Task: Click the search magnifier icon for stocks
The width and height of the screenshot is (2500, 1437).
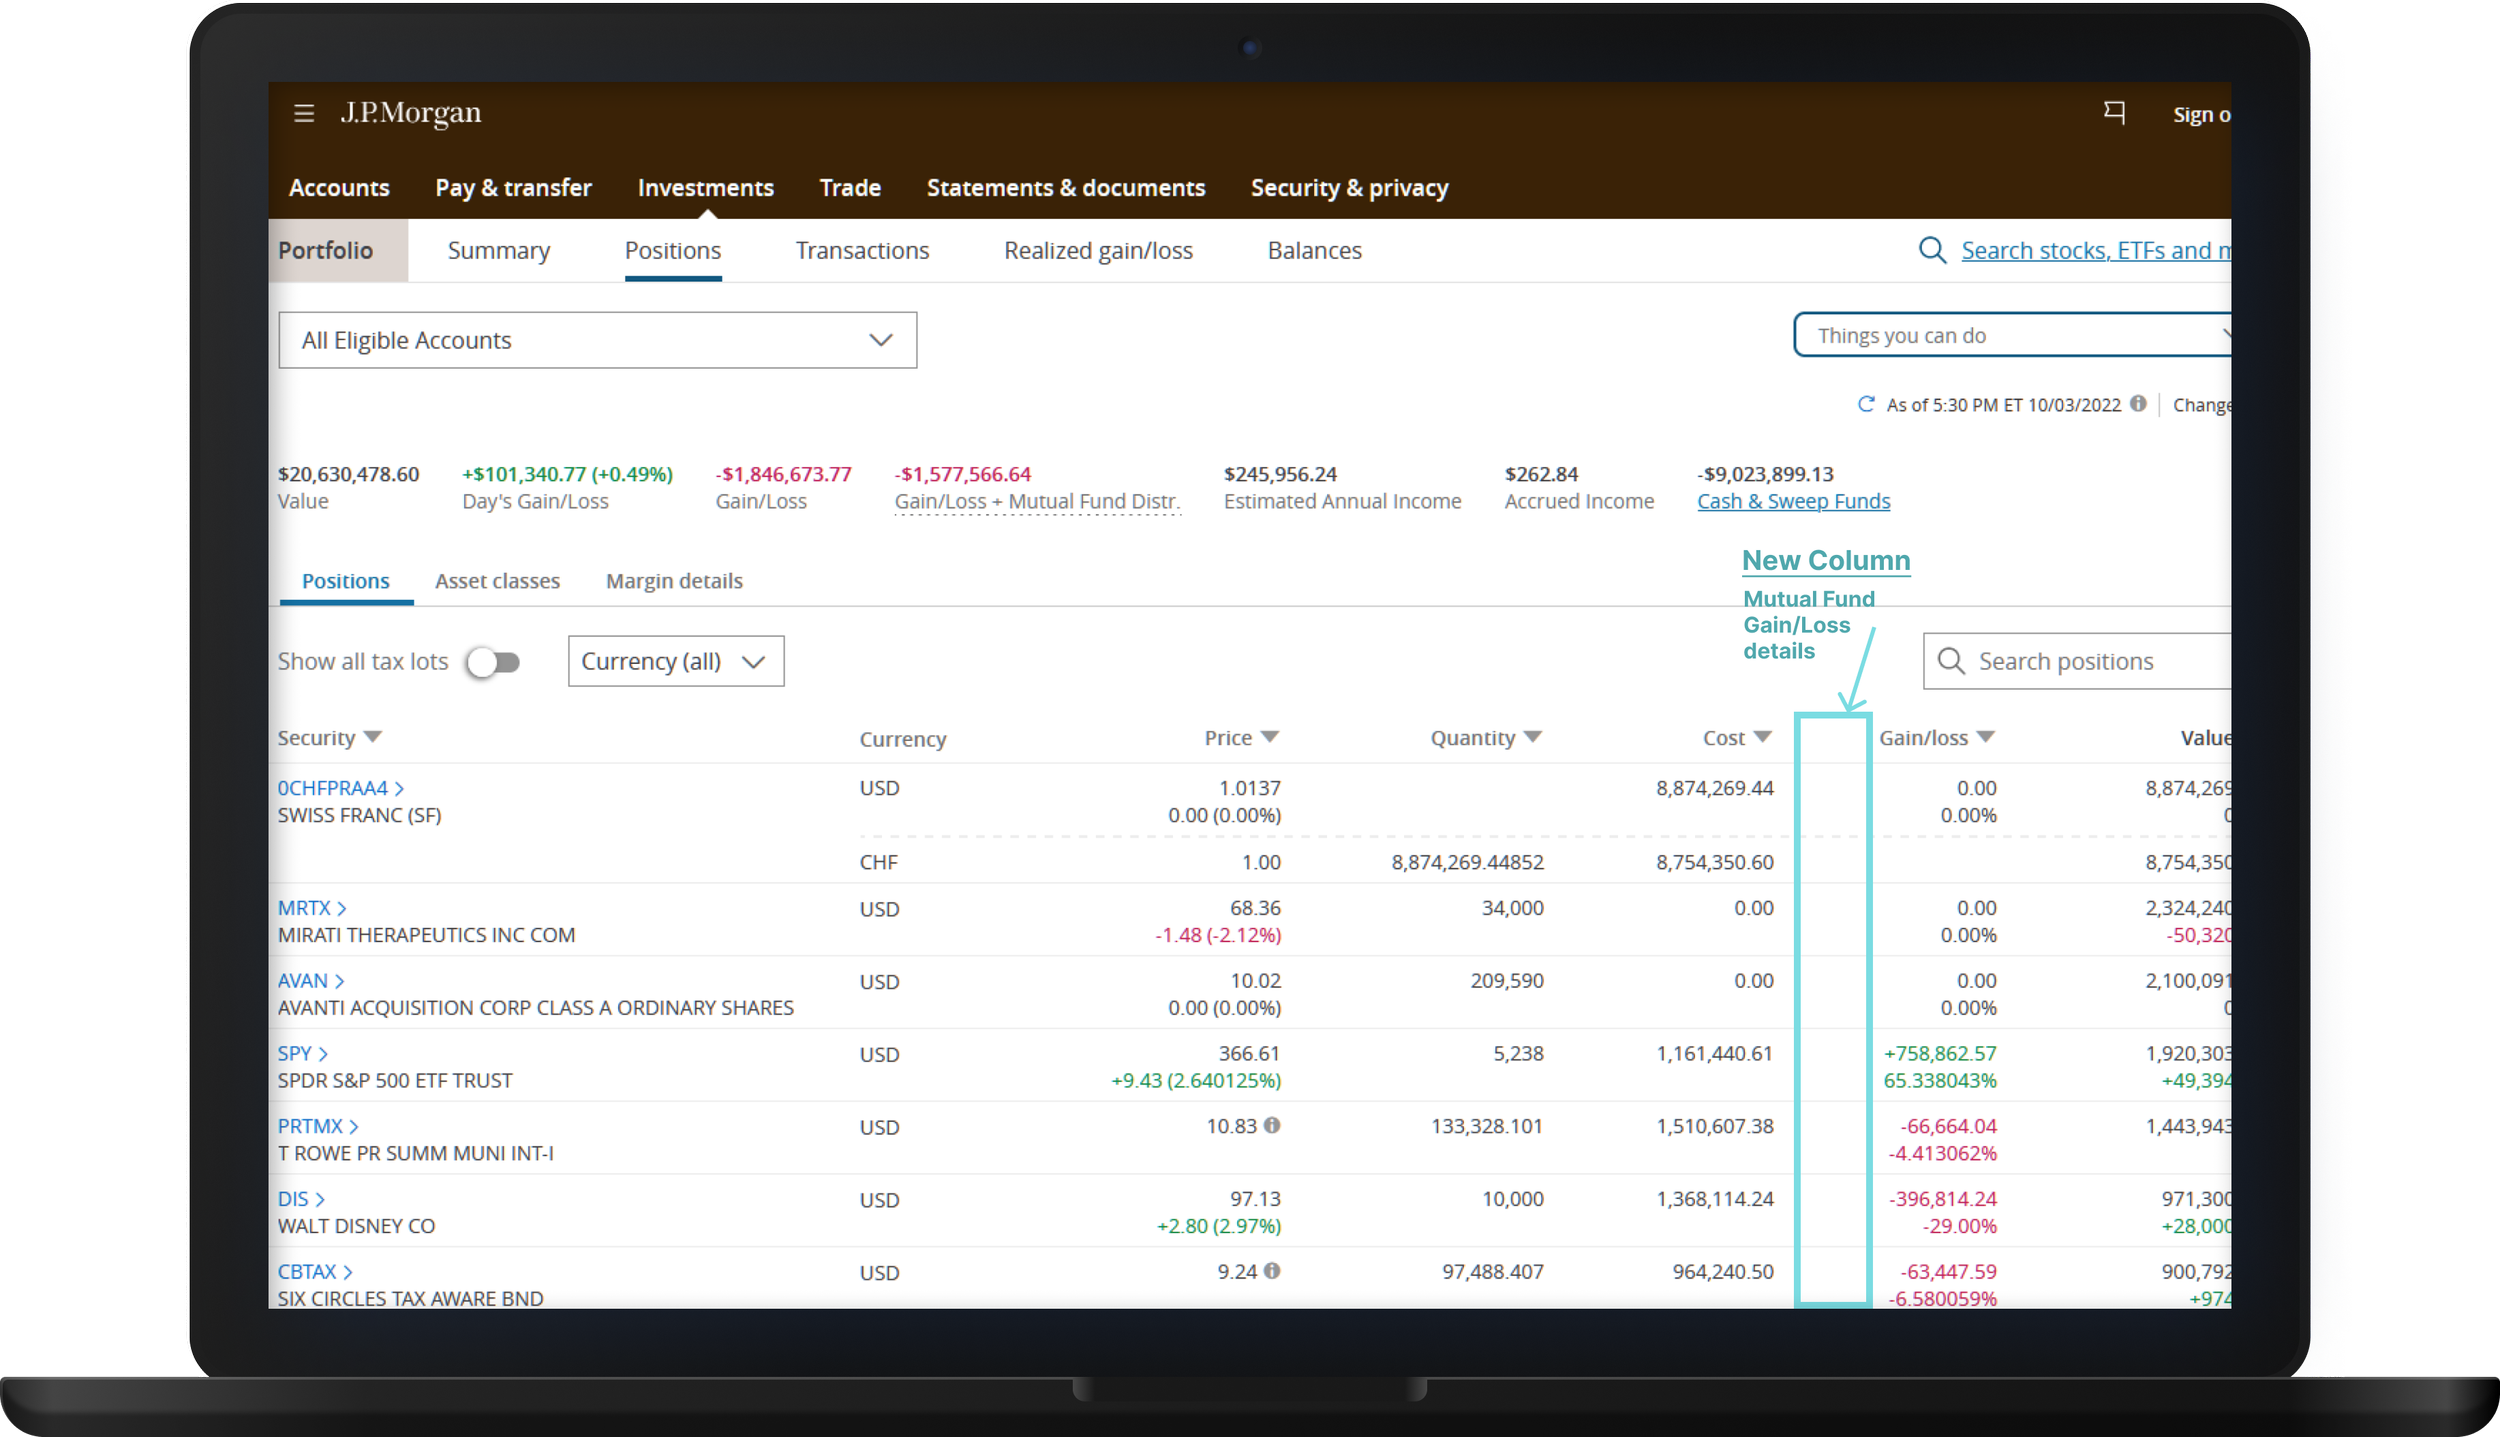Action: pyautogui.click(x=1932, y=250)
